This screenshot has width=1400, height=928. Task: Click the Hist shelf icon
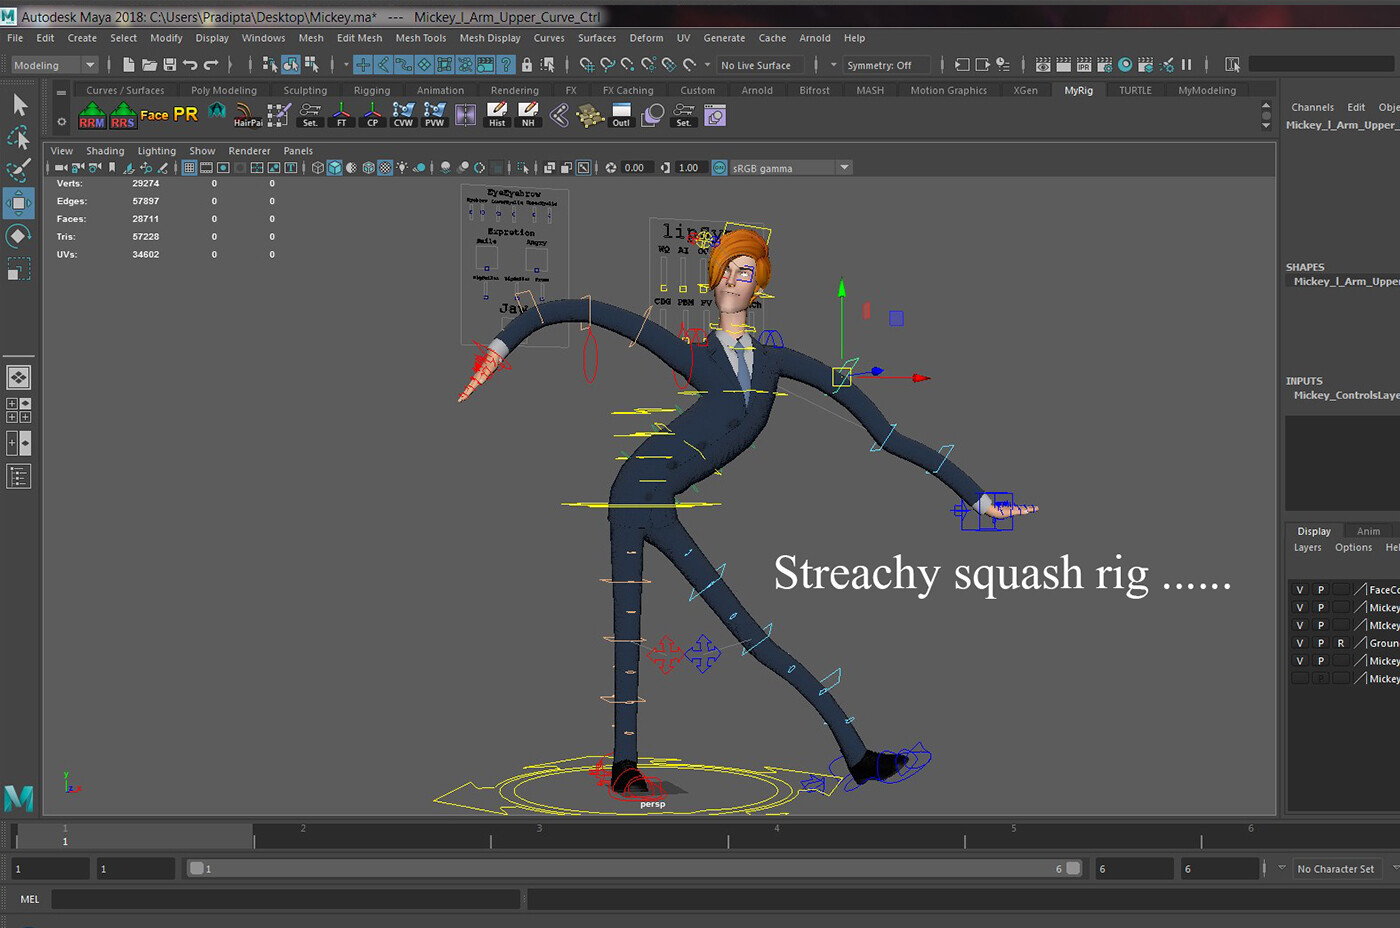[x=497, y=115]
